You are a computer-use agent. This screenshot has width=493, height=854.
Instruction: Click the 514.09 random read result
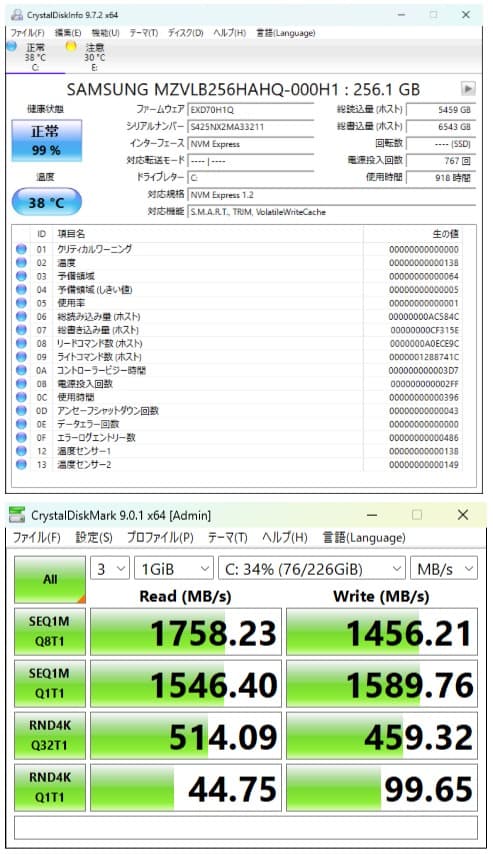click(186, 735)
